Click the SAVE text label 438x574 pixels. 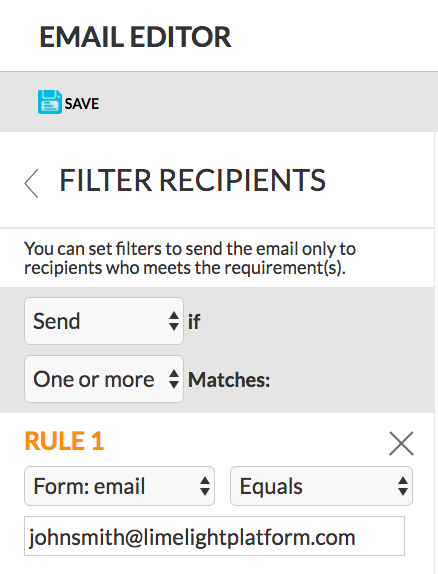[x=82, y=104]
